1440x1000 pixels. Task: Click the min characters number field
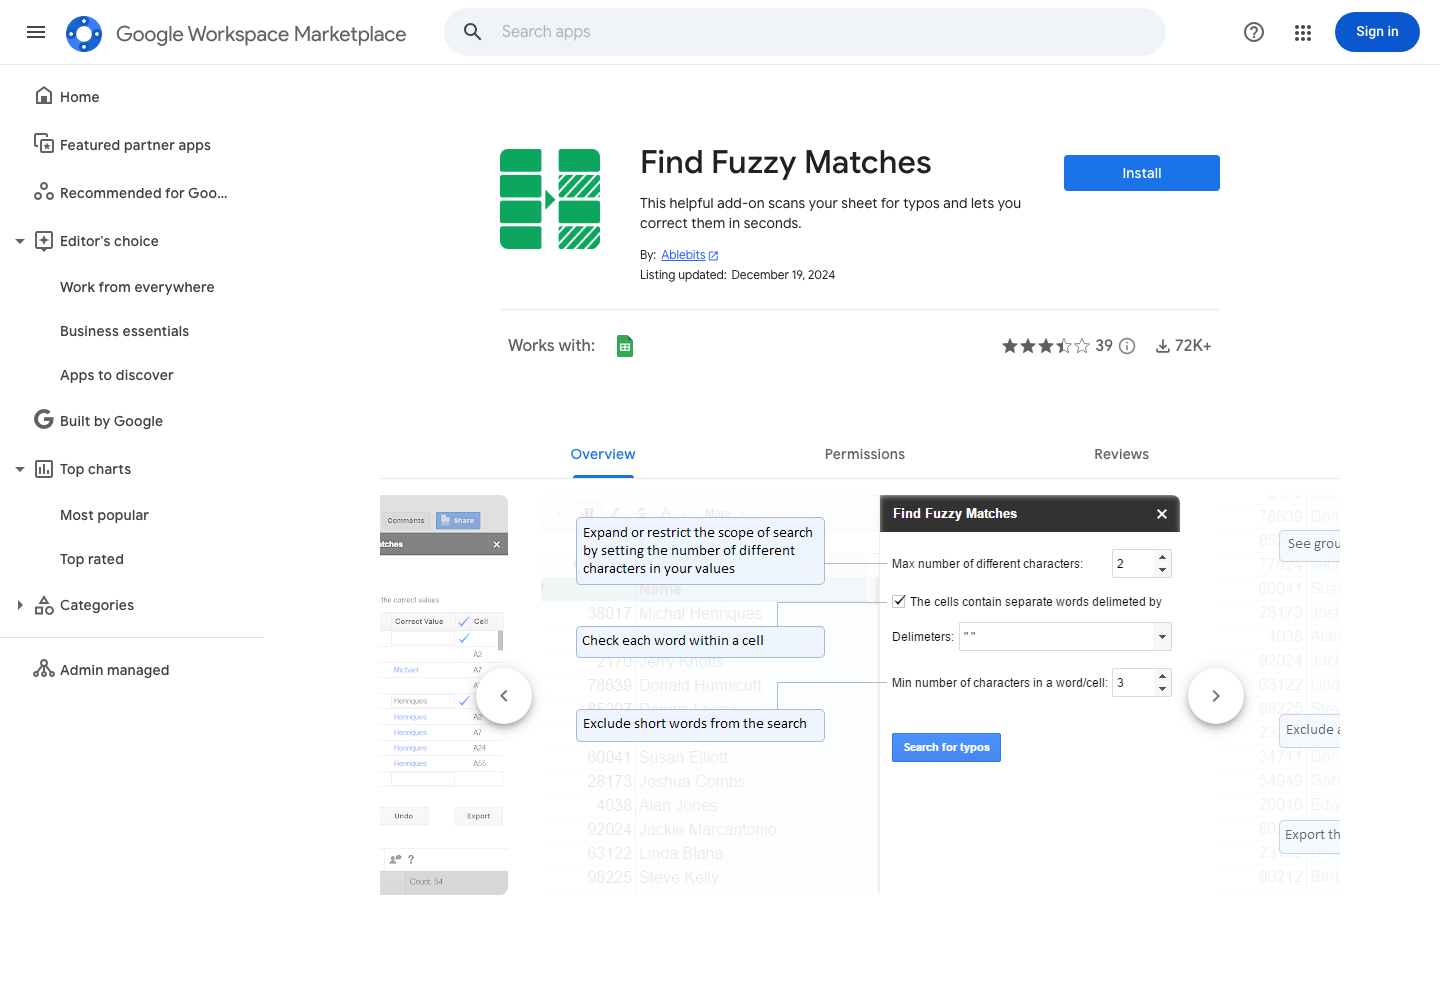(1142, 683)
